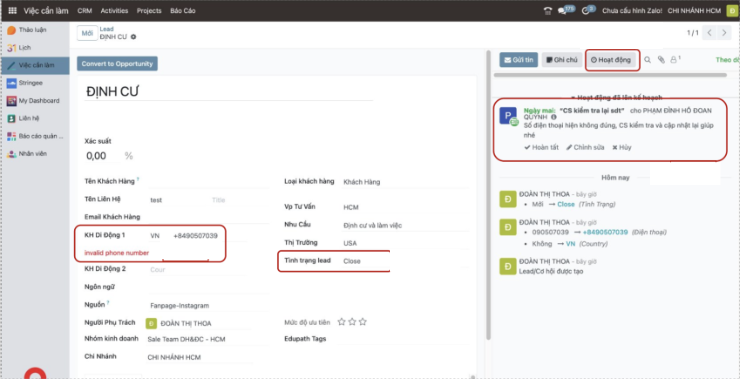Open Loại khách hàng dropdown showing Khách Hàng
The width and height of the screenshot is (740, 380).
[x=405, y=182]
